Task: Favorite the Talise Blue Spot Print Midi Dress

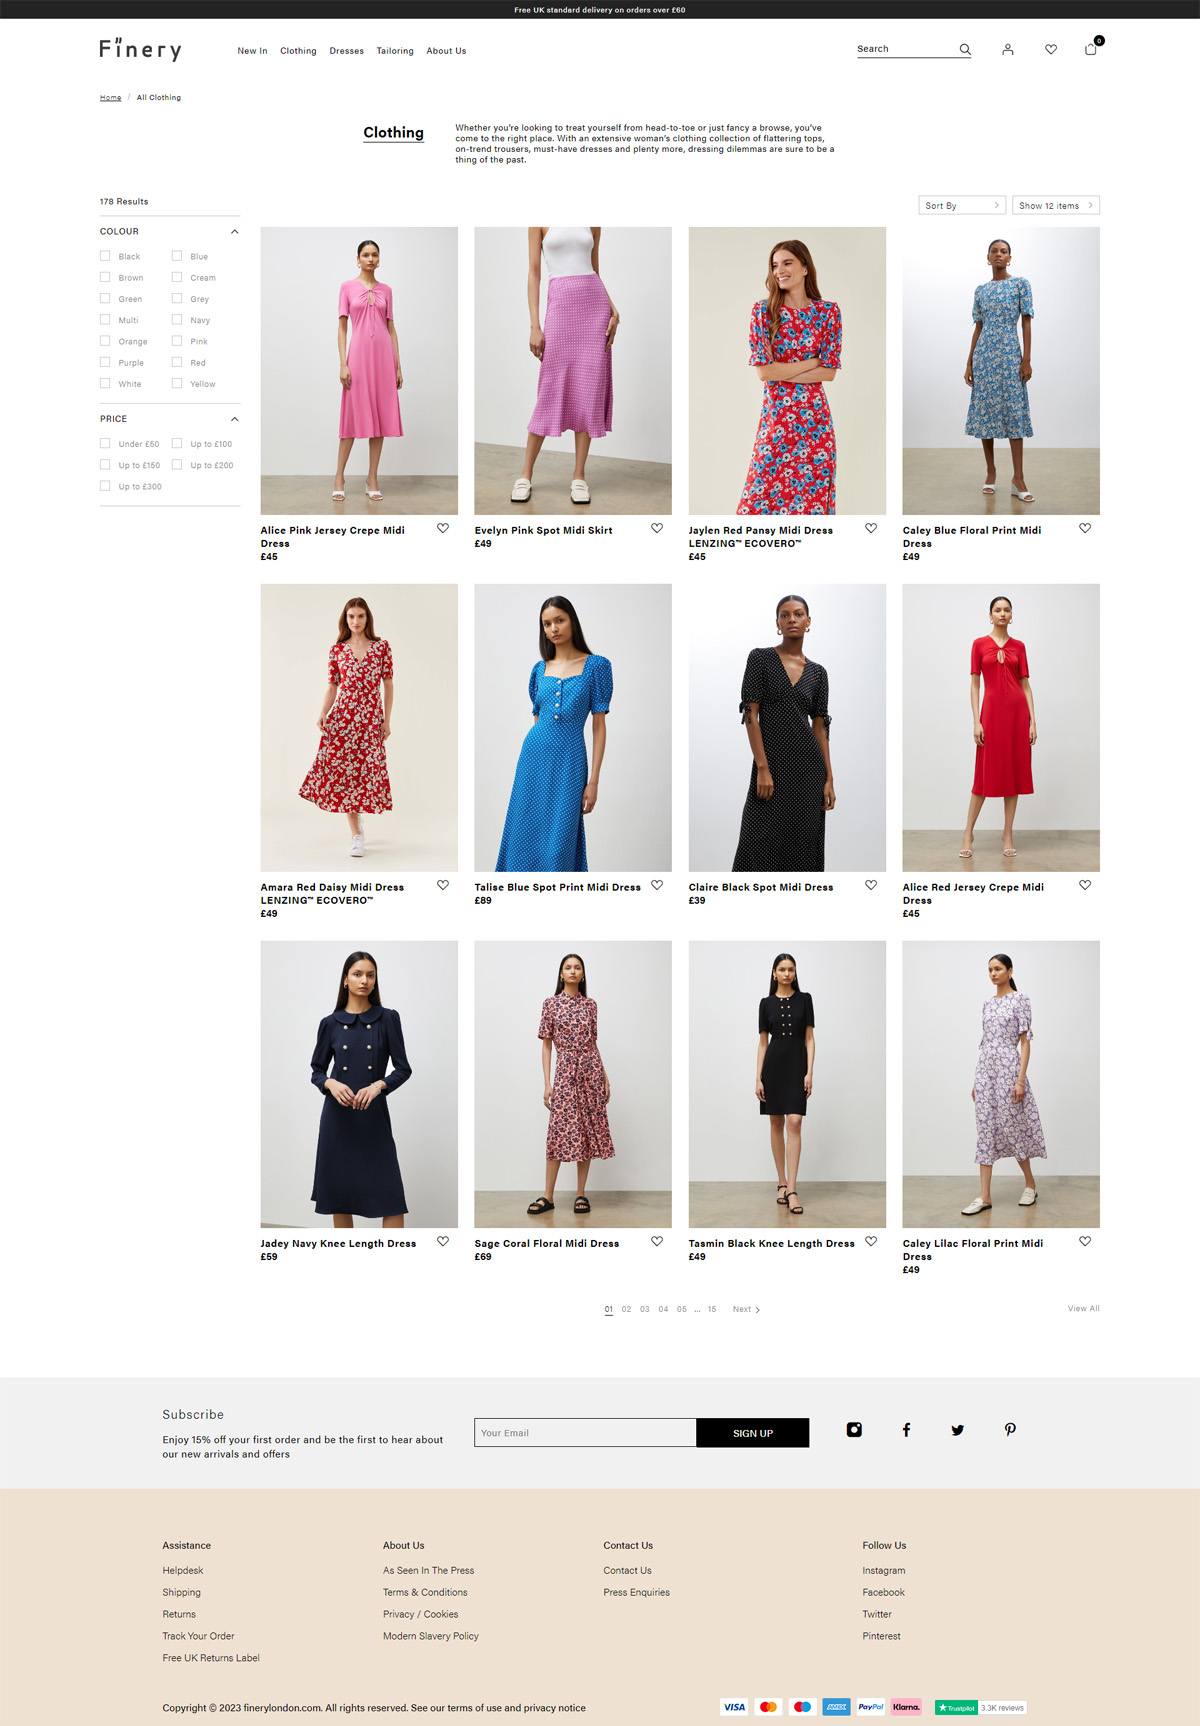Action: 657,885
